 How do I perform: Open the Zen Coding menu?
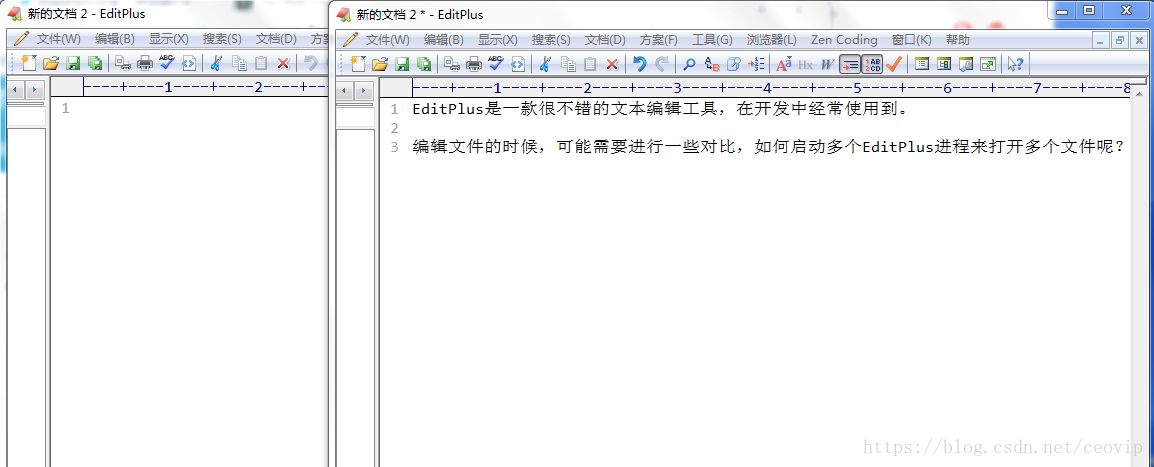844,40
